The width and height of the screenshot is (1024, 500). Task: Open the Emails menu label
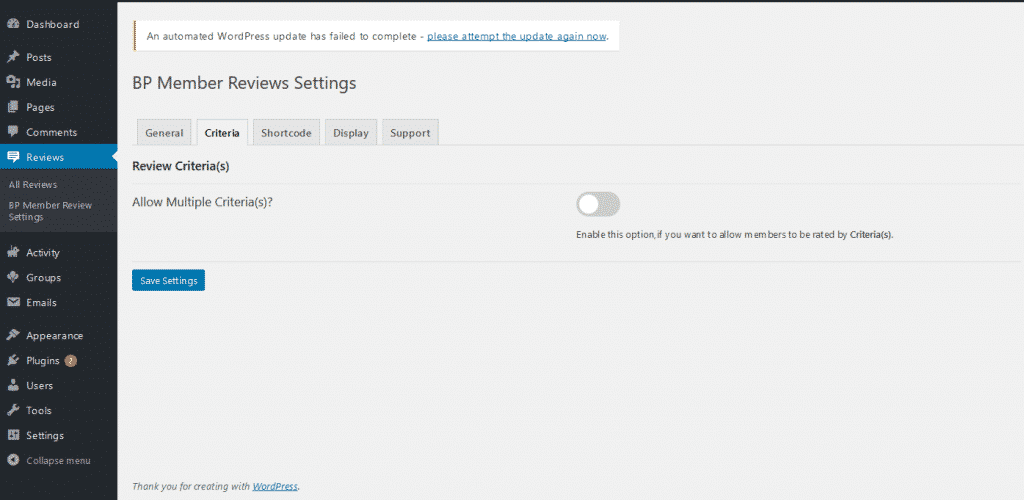(41, 302)
